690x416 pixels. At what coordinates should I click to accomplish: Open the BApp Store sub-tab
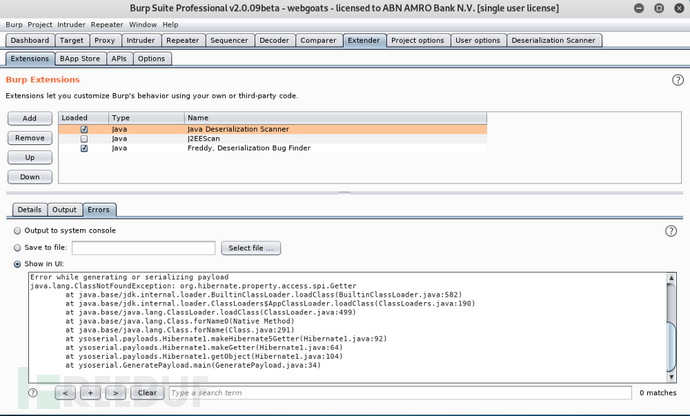click(x=80, y=59)
